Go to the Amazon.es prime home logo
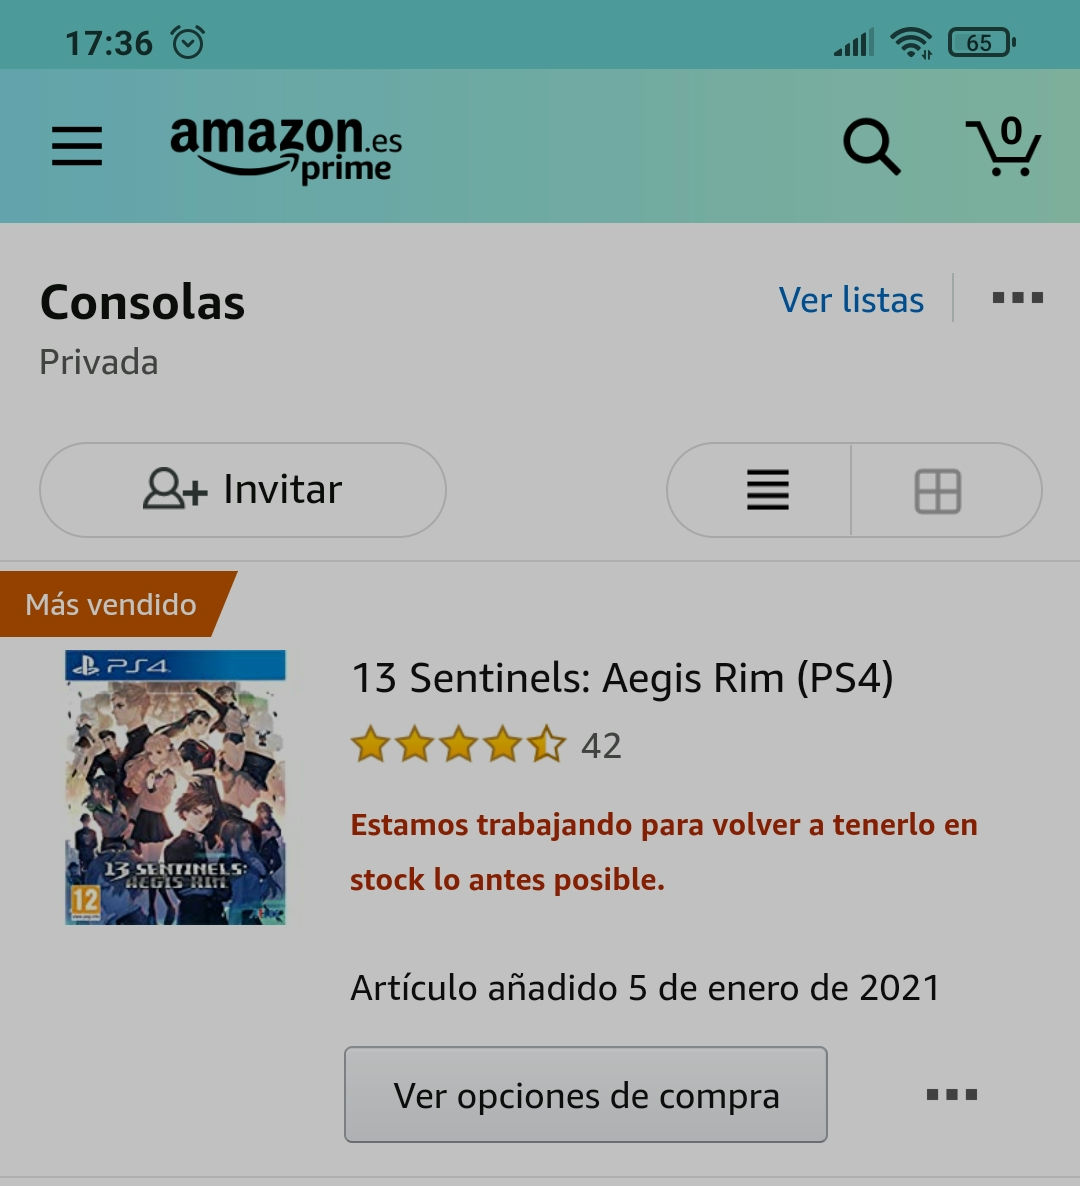 (286, 149)
